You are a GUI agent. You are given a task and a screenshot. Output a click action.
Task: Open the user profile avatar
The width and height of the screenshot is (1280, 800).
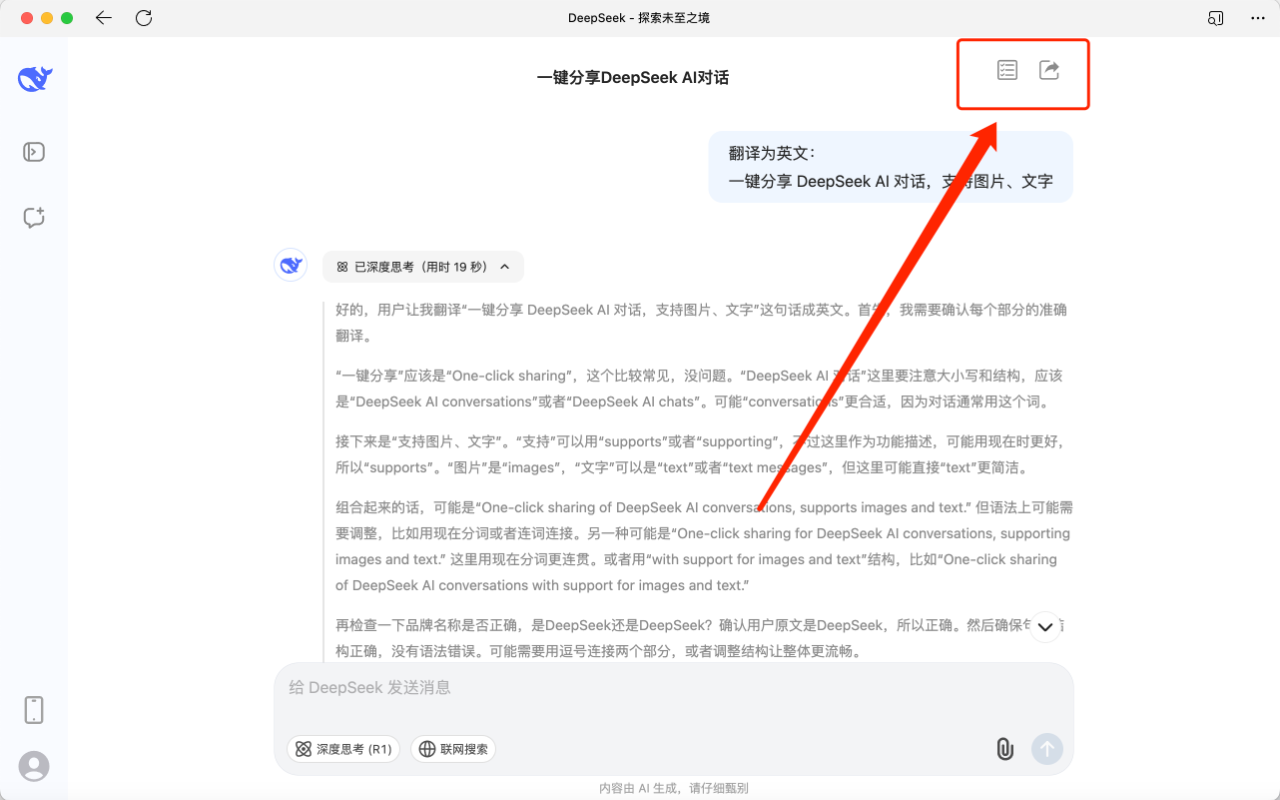[34, 766]
